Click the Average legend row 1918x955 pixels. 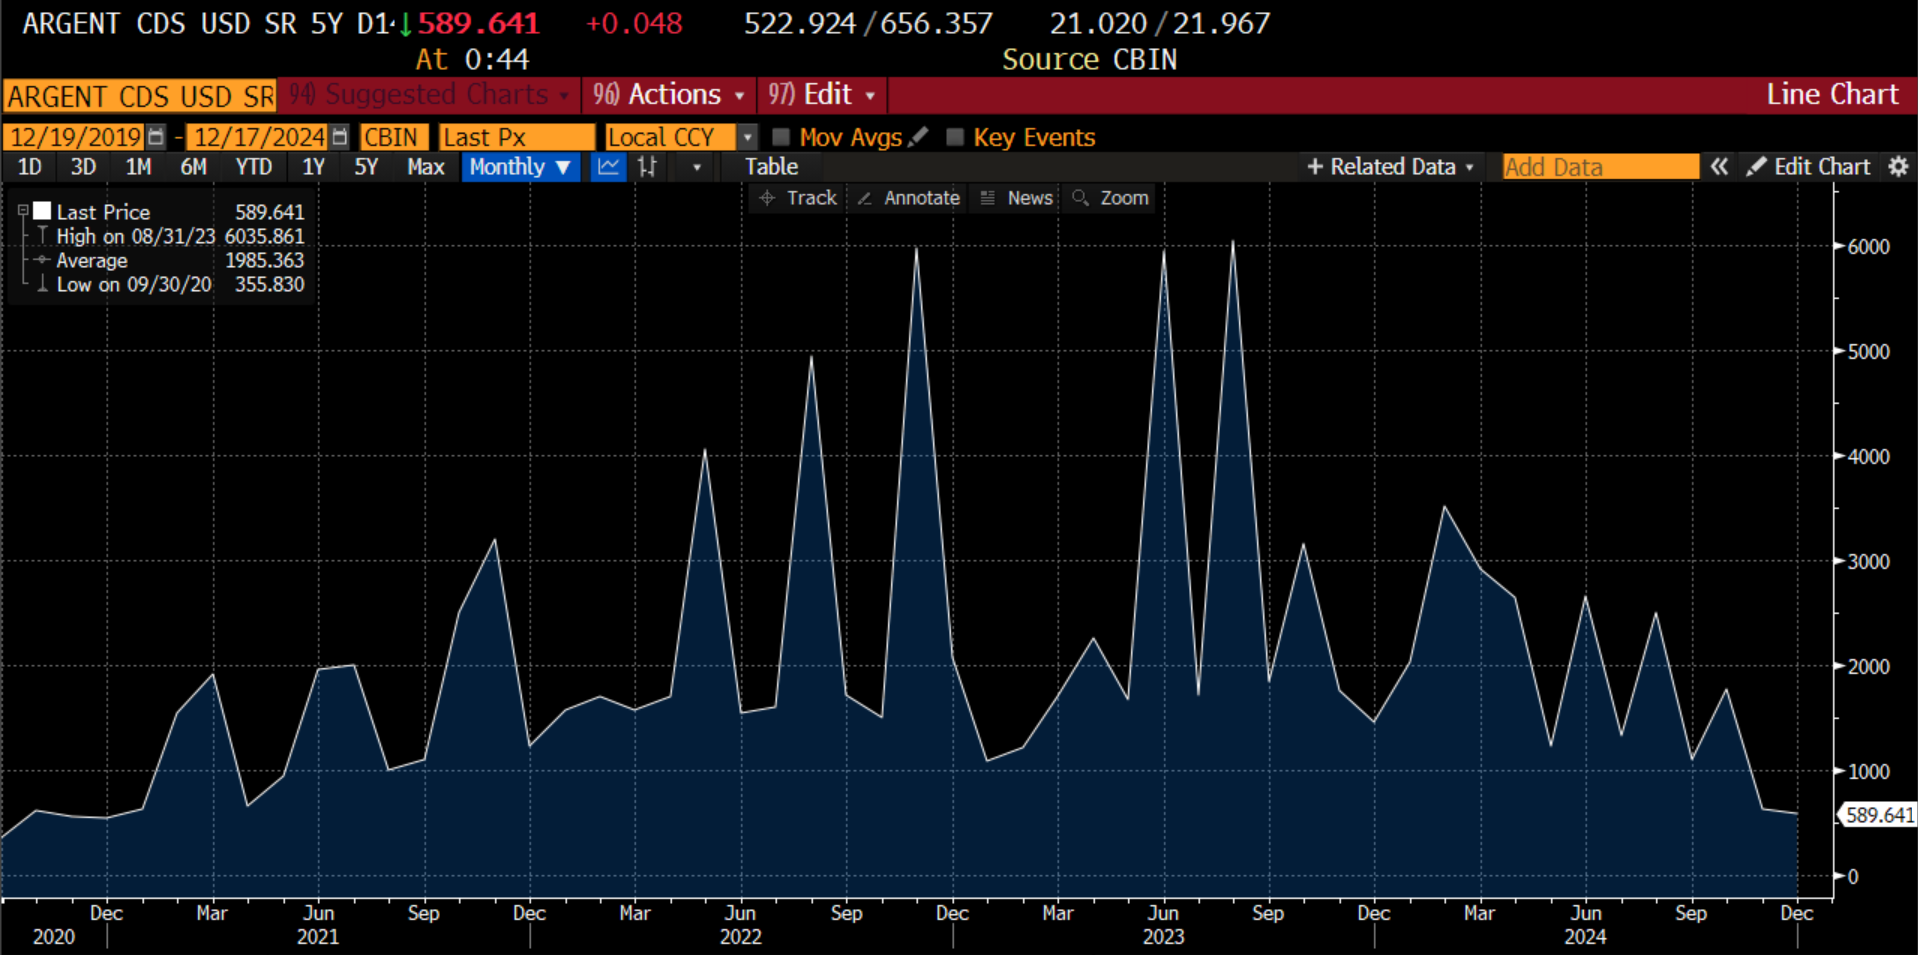click(170, 260)
